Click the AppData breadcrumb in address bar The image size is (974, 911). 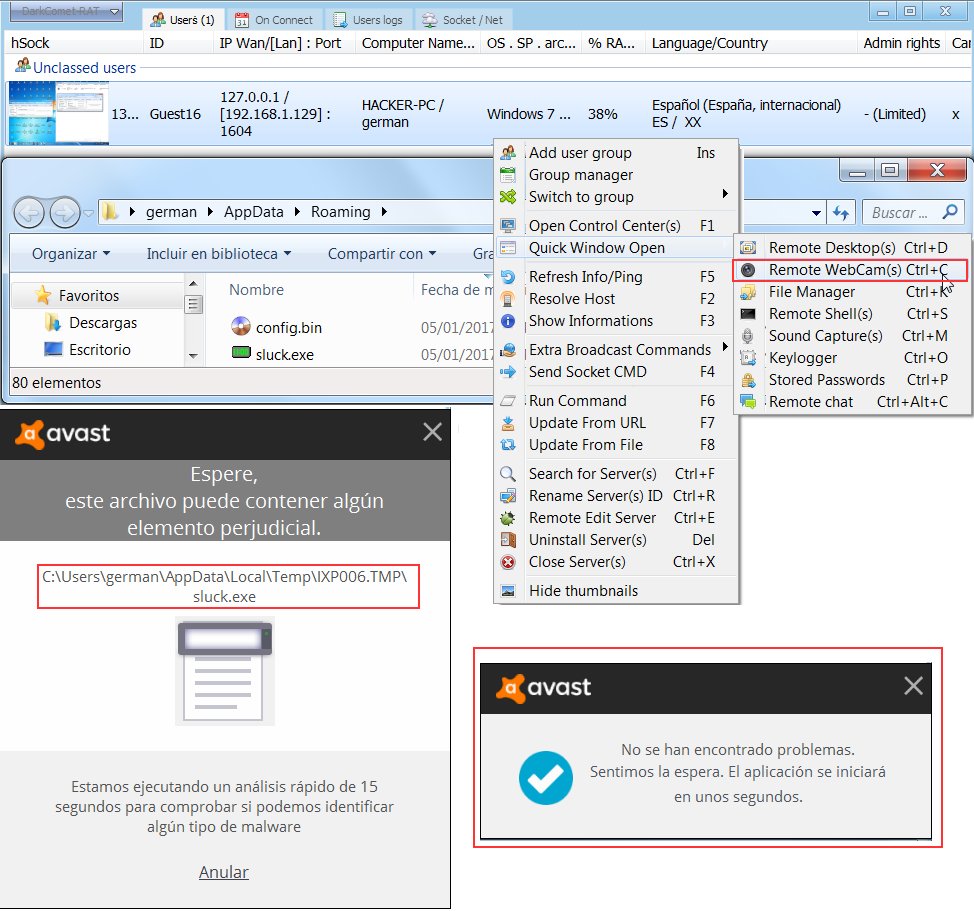(253, 212)
